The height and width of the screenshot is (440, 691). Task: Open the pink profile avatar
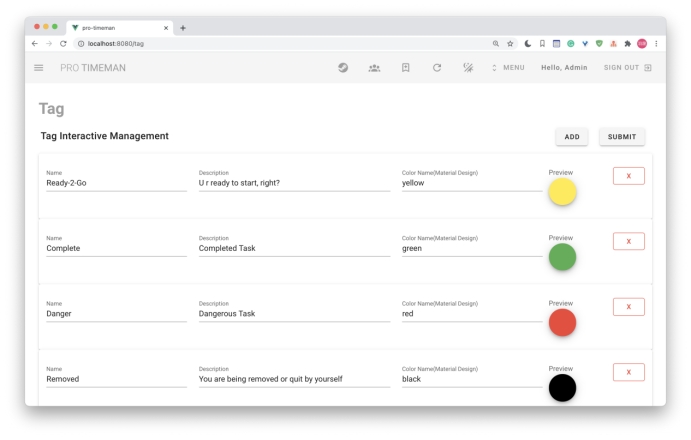pyautogui.click(x=642, y=44)
